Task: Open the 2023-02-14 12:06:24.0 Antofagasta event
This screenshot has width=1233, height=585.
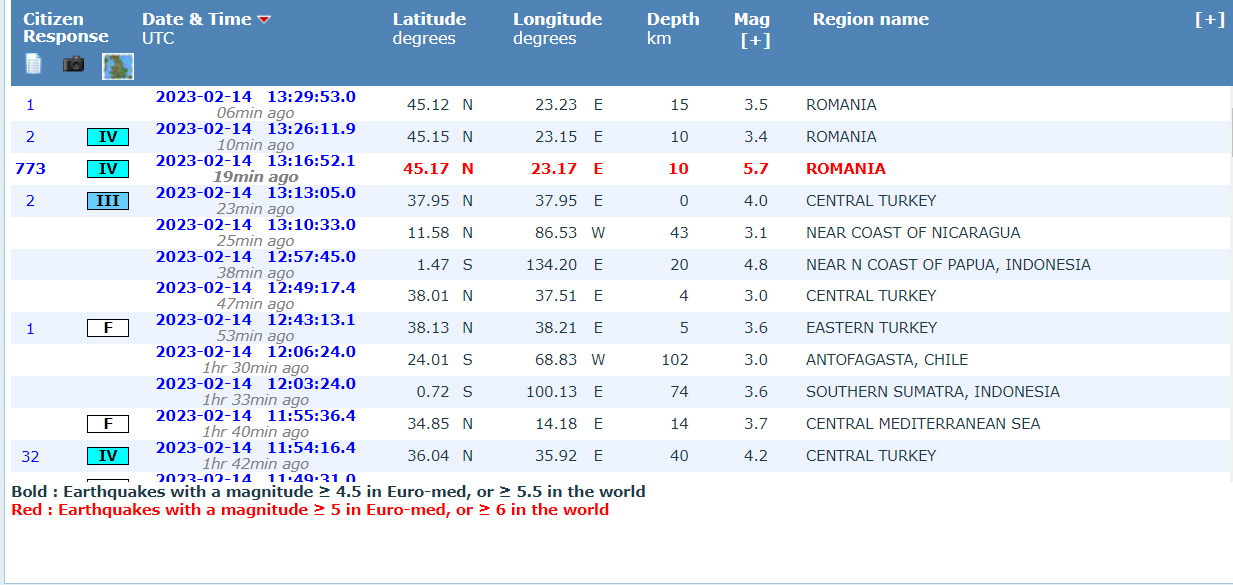Action: 256,352
